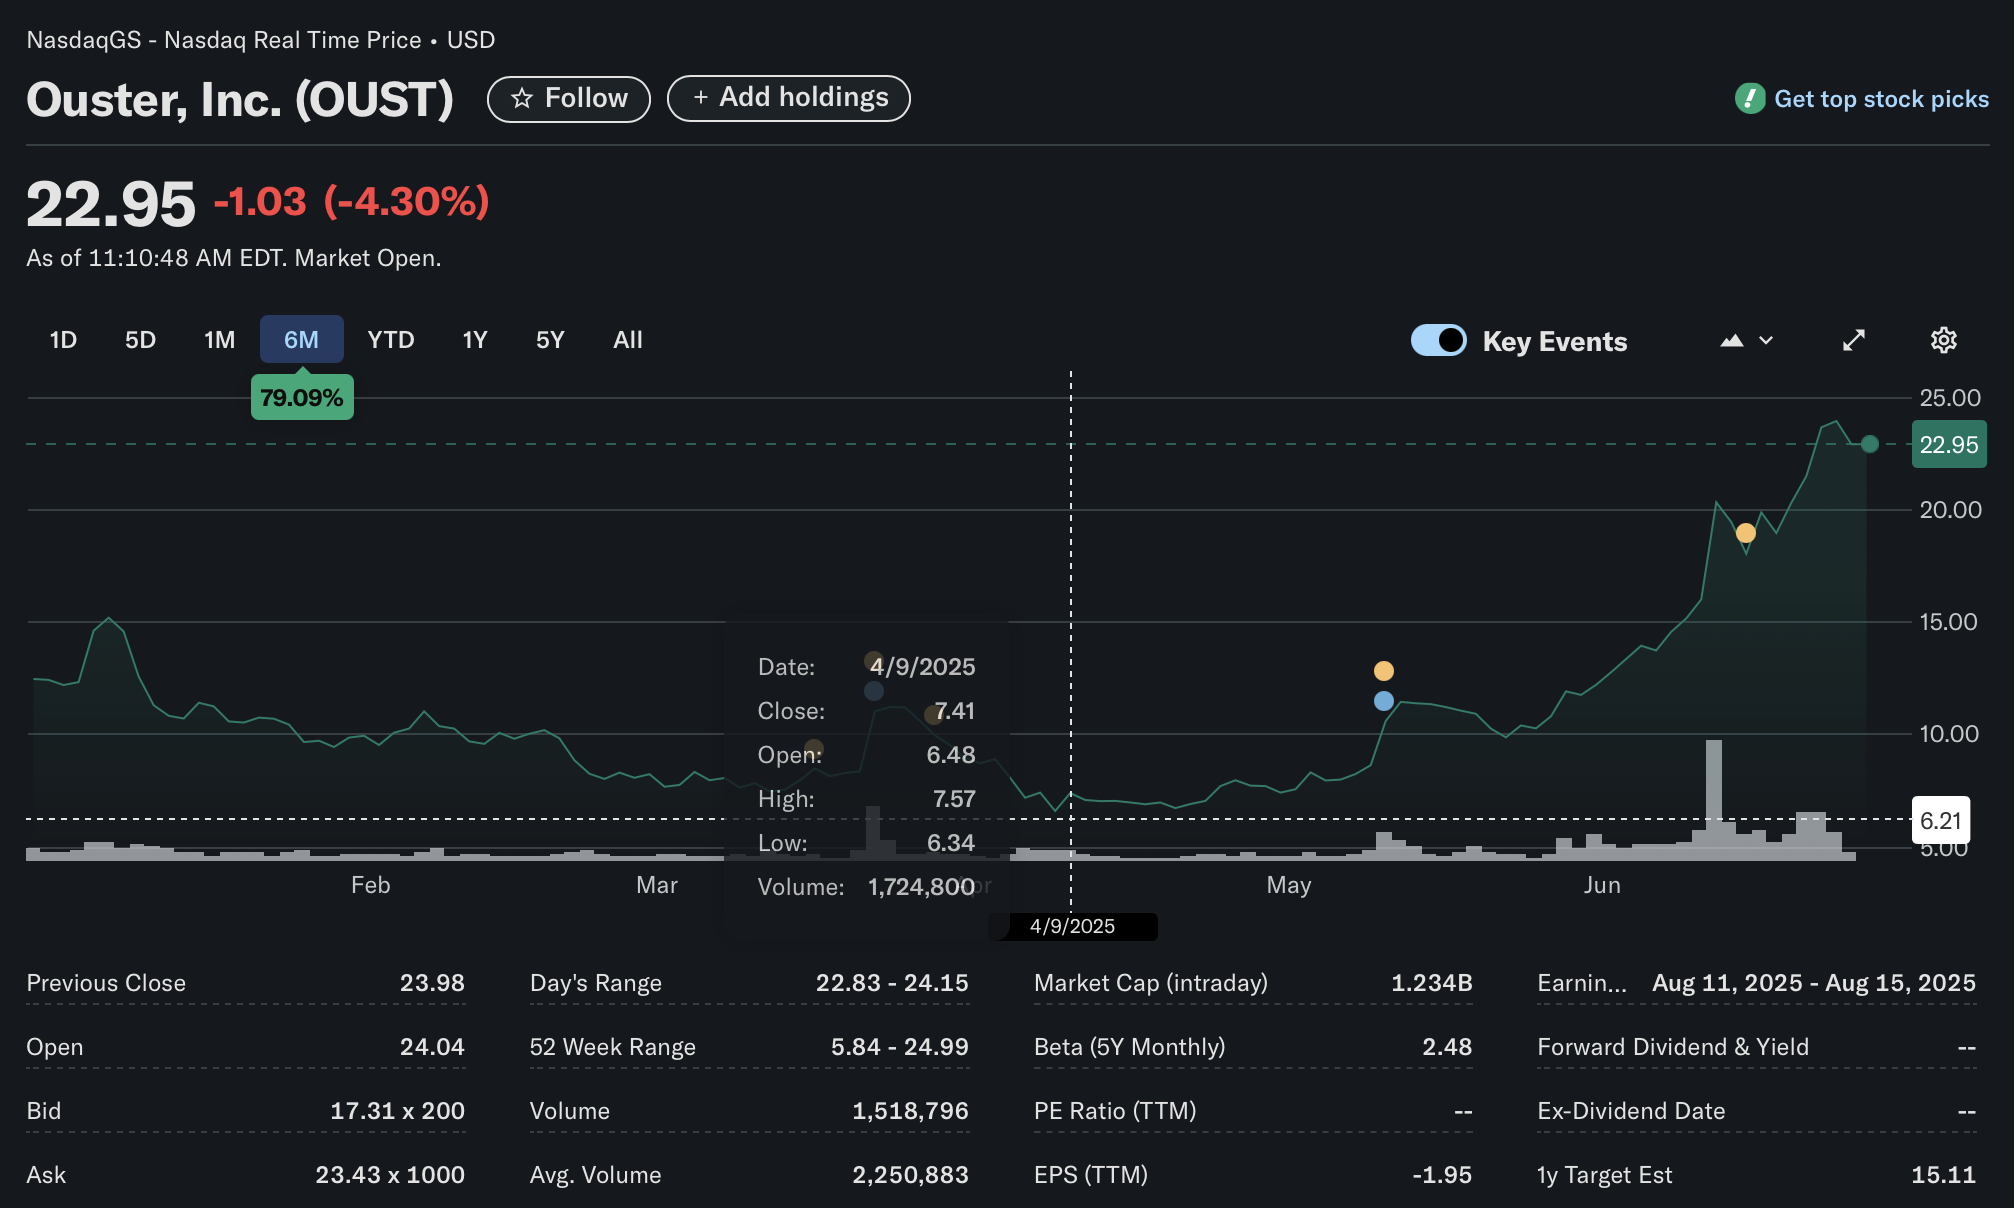Select the 5D time range
The height and width of the screenshot is (1208, 2014).
tap(140, 340)
